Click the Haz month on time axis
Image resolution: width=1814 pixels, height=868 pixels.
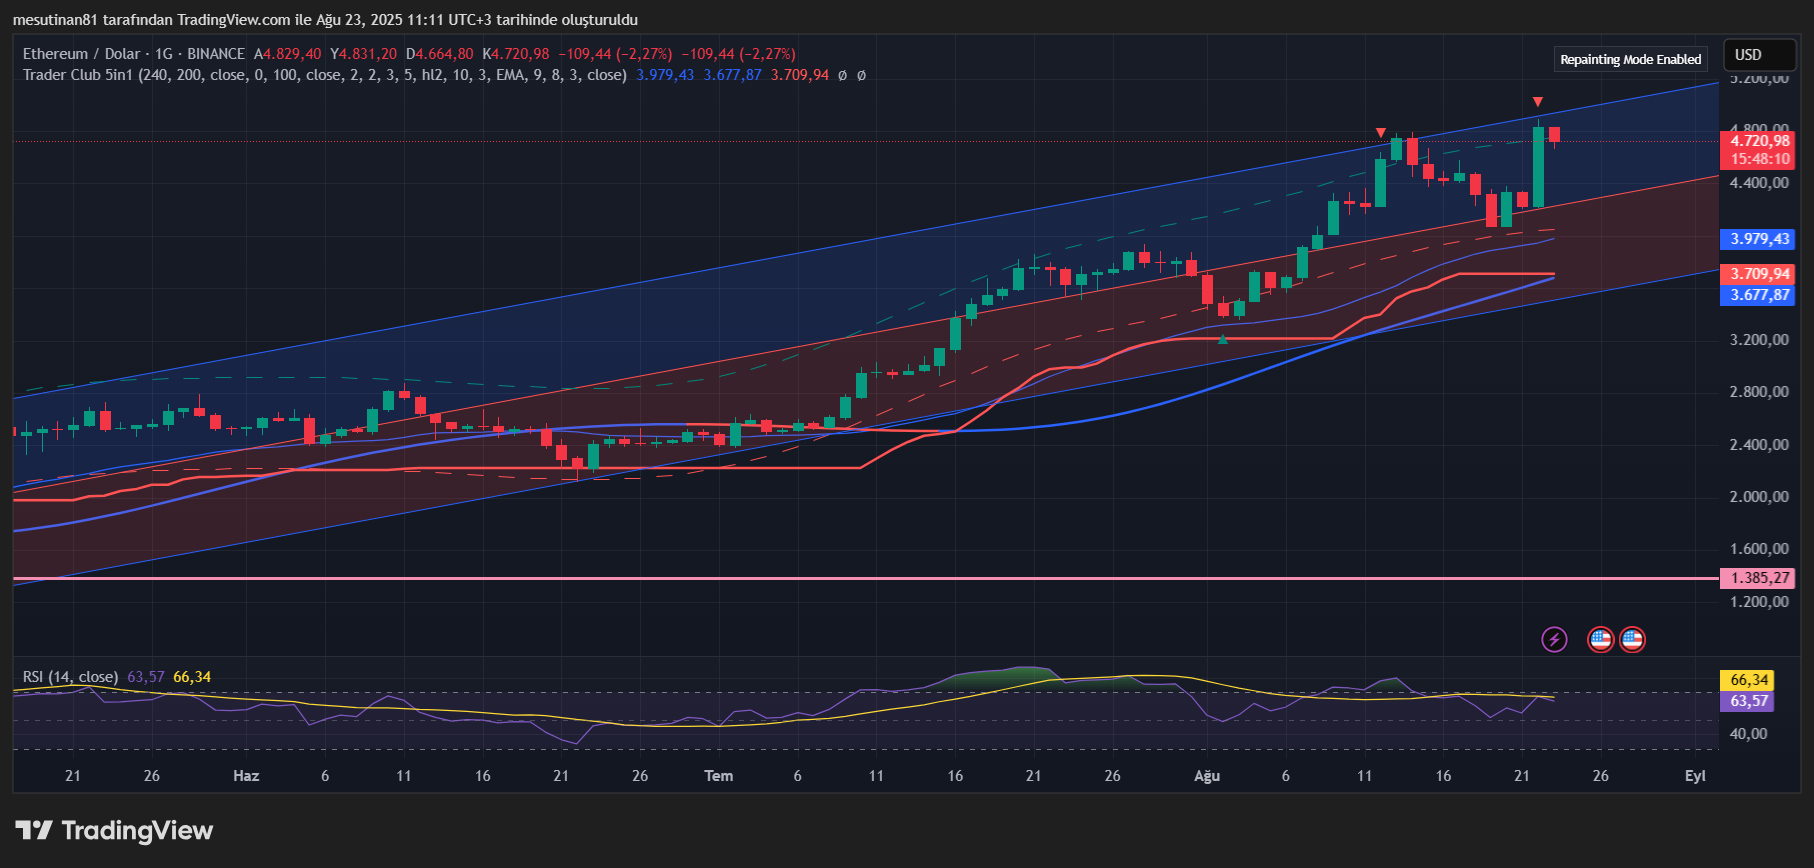(x=246, y=776)
